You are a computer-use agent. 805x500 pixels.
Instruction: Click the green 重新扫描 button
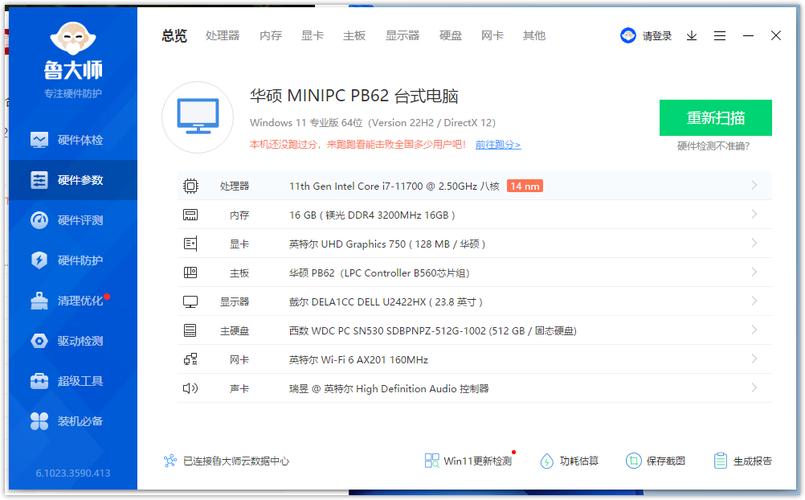click(716, 118)
